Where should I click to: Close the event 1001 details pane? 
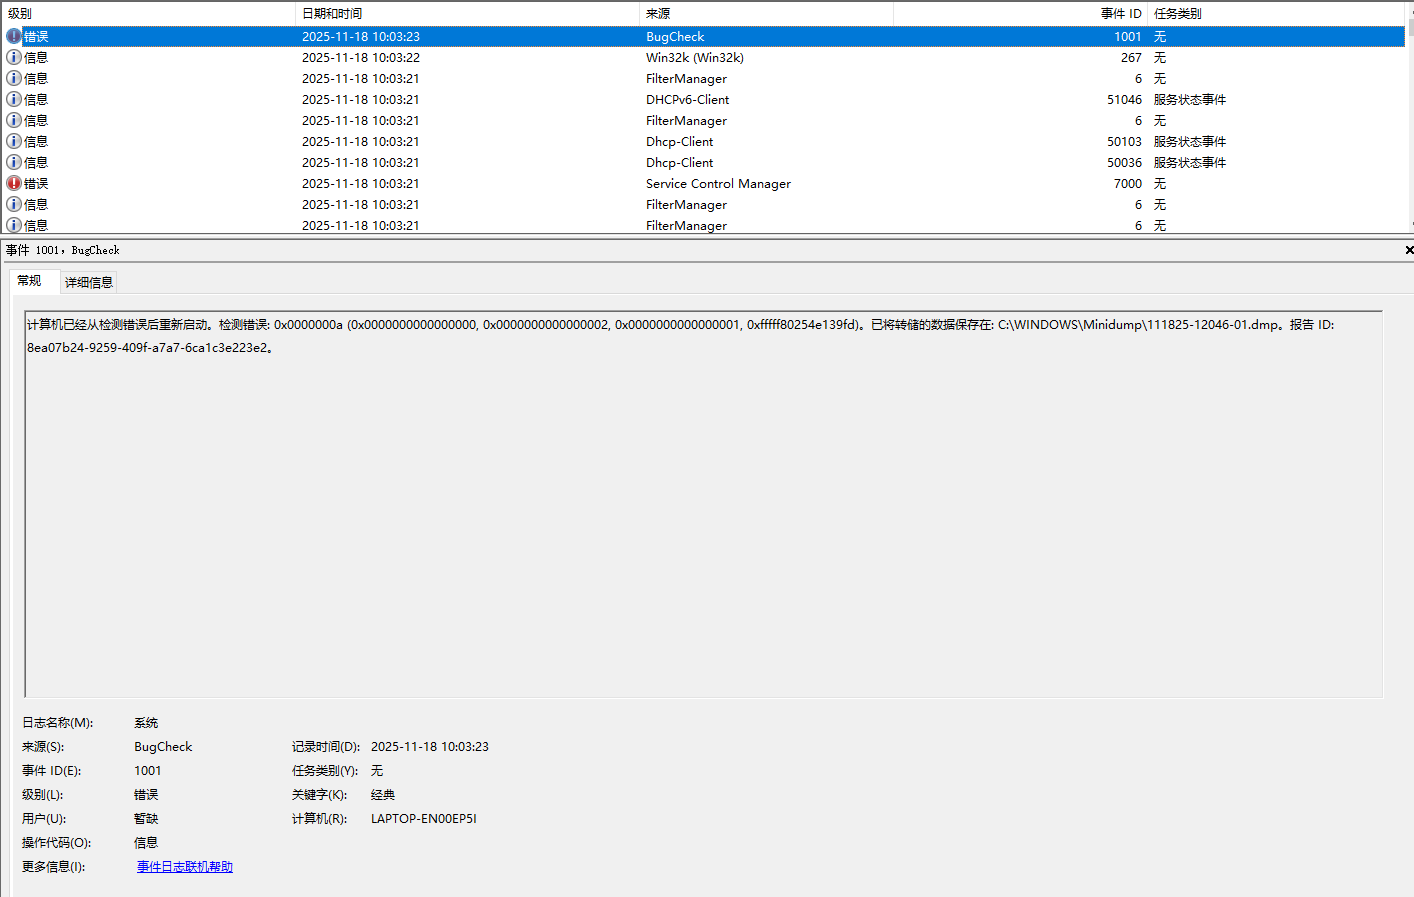[x=1409, y=250]
